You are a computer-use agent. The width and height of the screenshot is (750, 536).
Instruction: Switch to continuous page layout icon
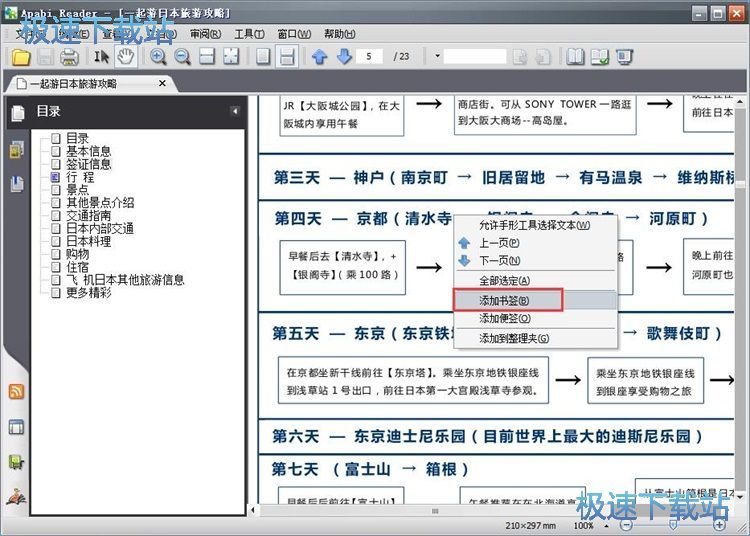[287, 57]
